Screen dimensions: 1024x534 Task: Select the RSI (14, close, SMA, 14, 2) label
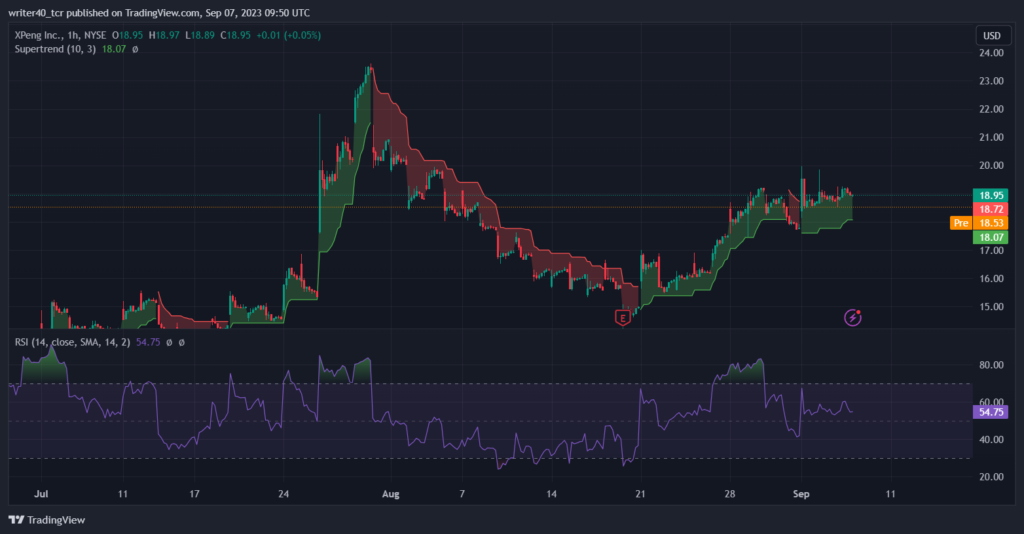tap(72, 342)
